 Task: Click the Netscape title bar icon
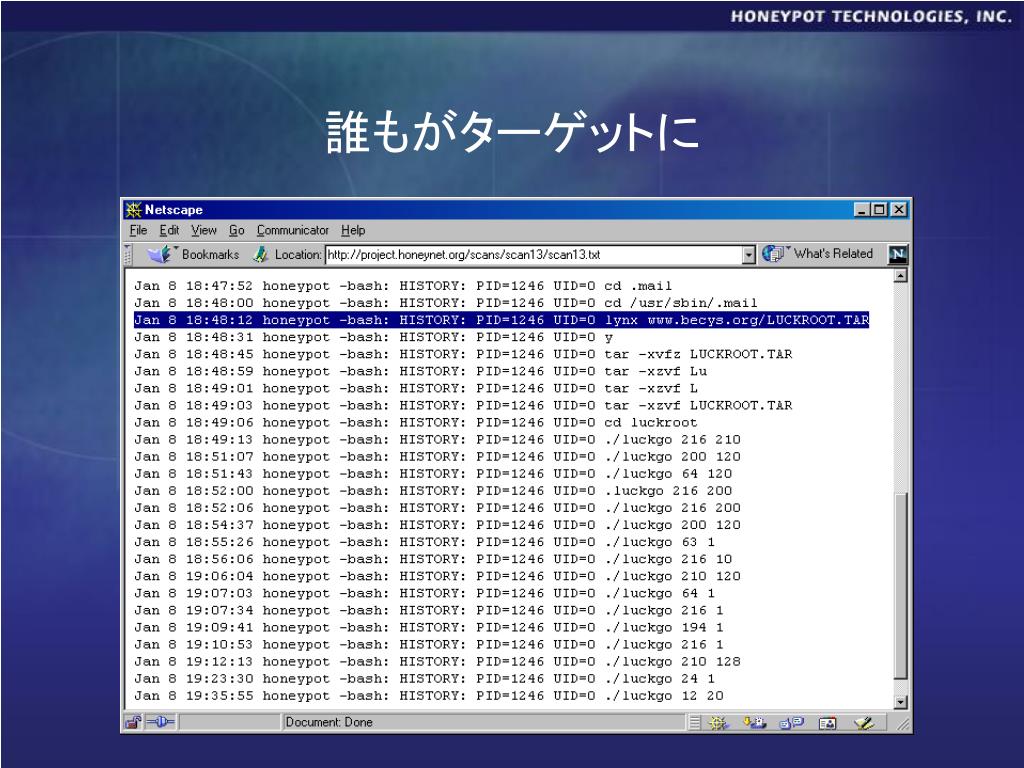(x=133, y=210)
